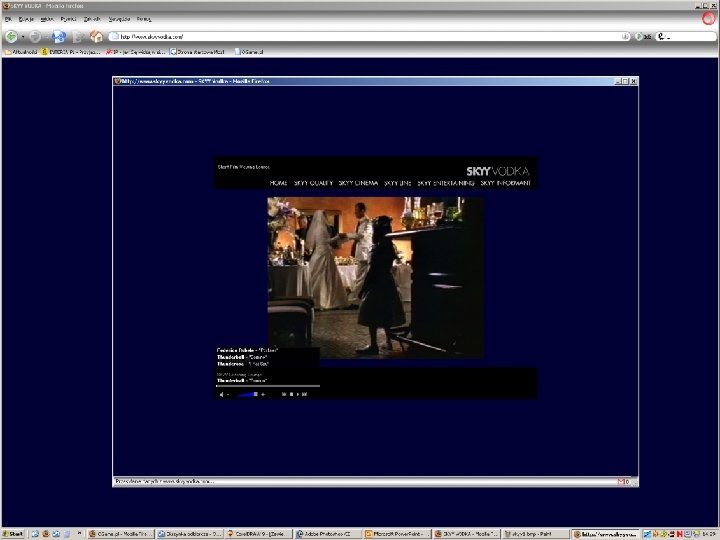Screen dimensions: 720x540
Task: Open the Pomoc menu
Action: [144, 19]
